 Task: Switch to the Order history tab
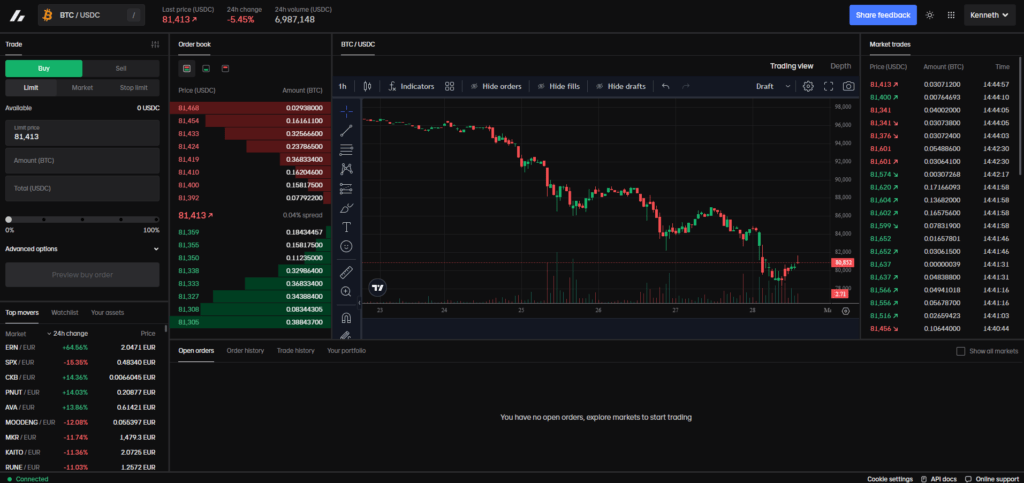point(245,351)
